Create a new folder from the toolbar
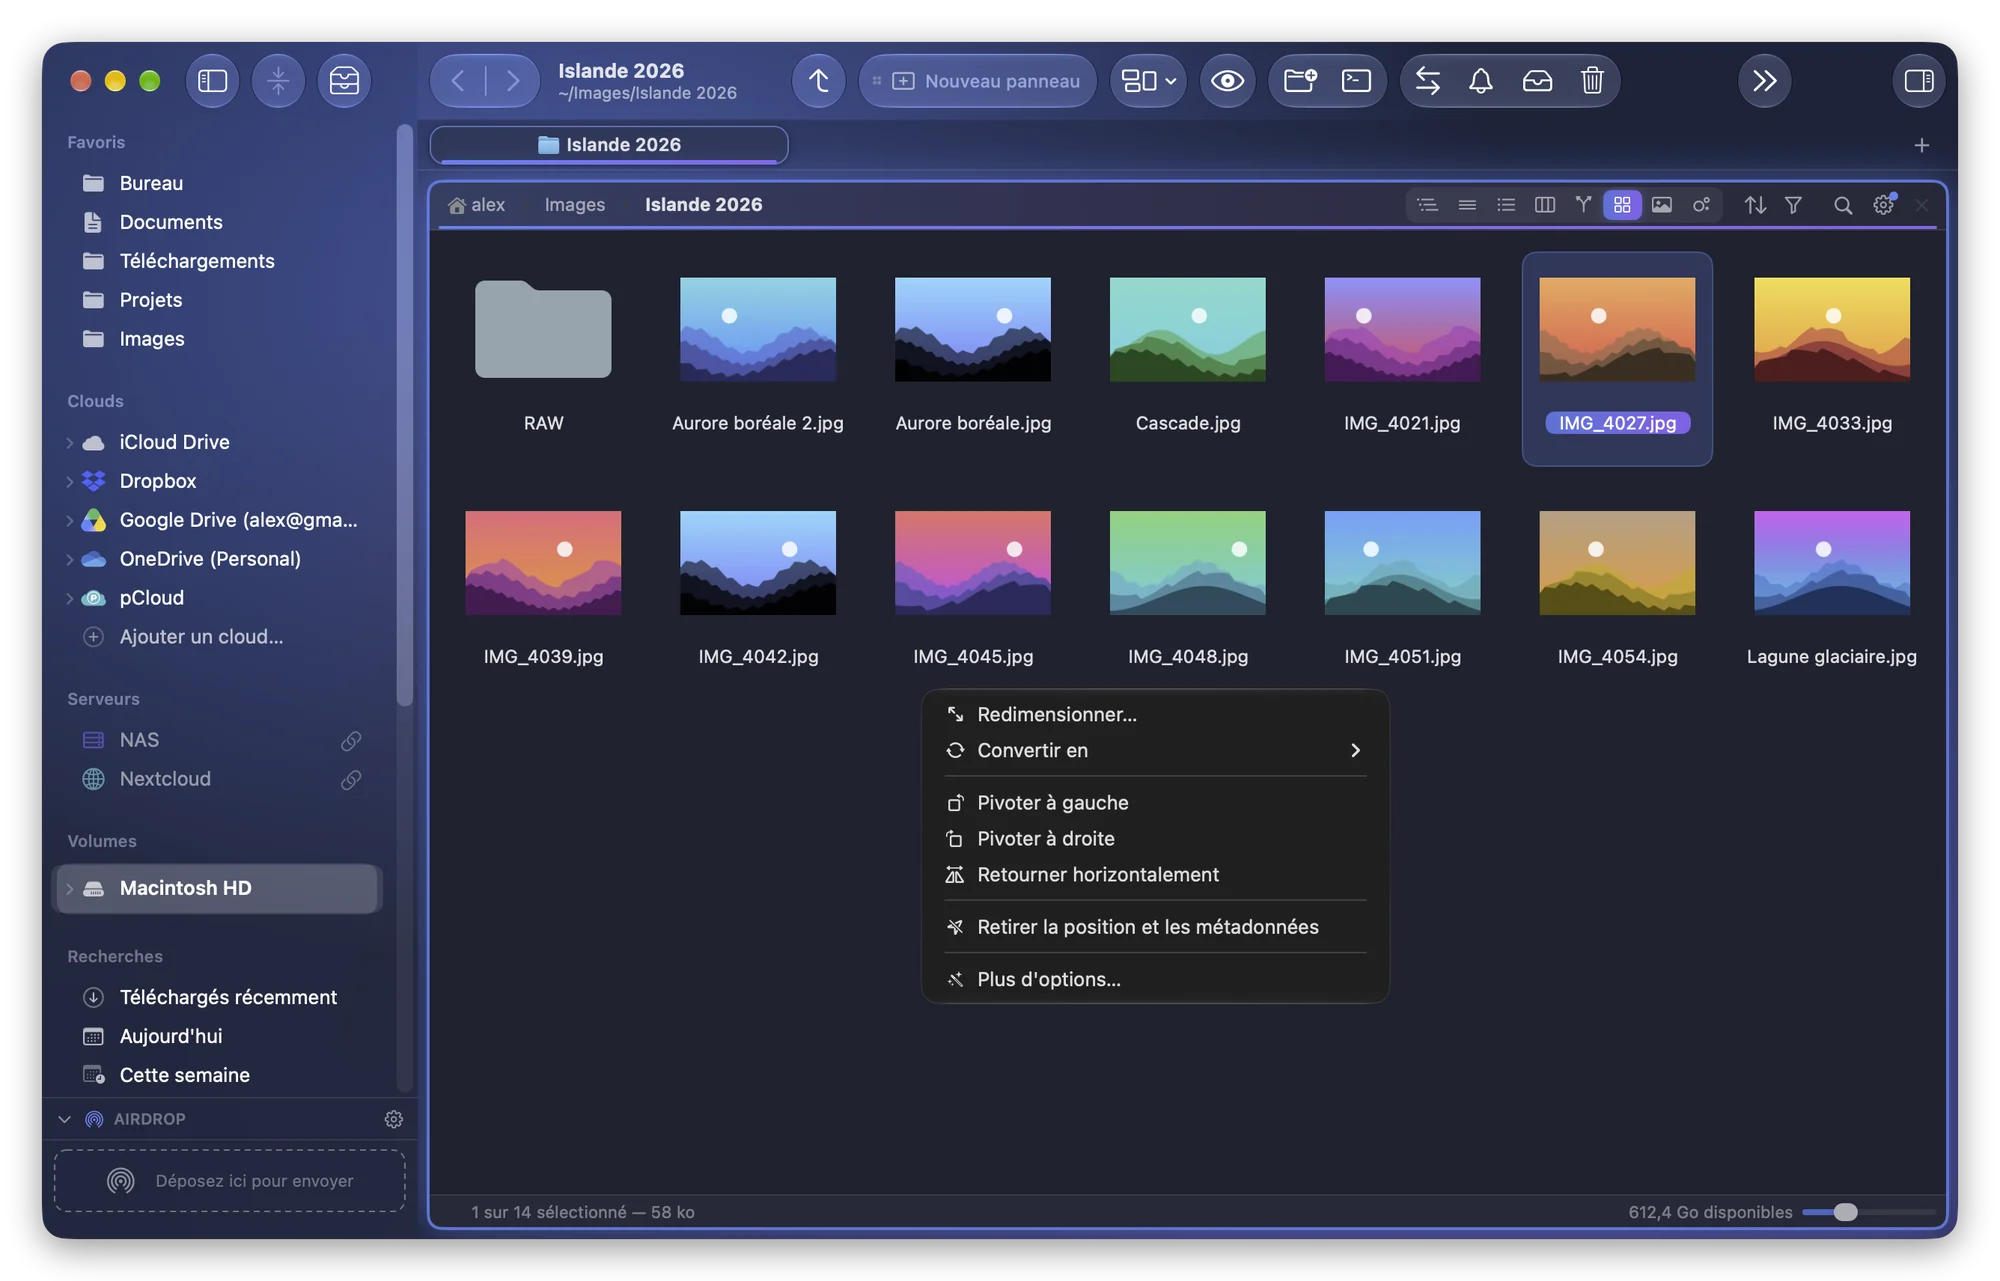This screenshot has height=1281, width=2000. coord(1300,81)
